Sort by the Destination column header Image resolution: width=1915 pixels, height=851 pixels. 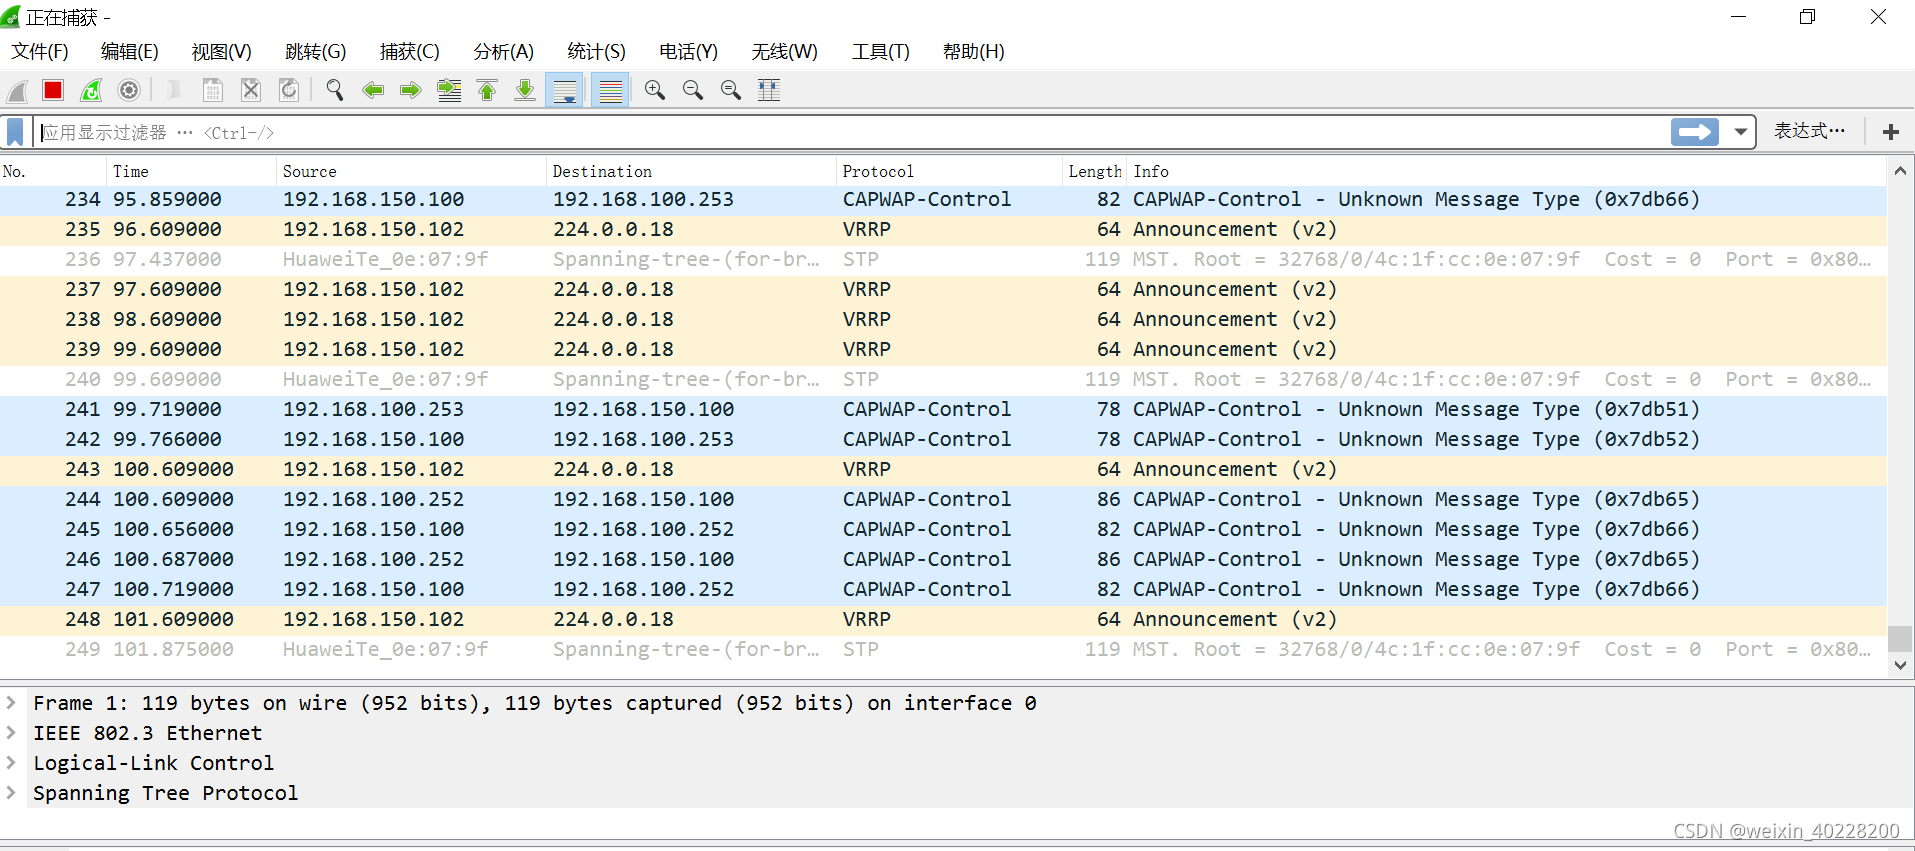point(691,172)
